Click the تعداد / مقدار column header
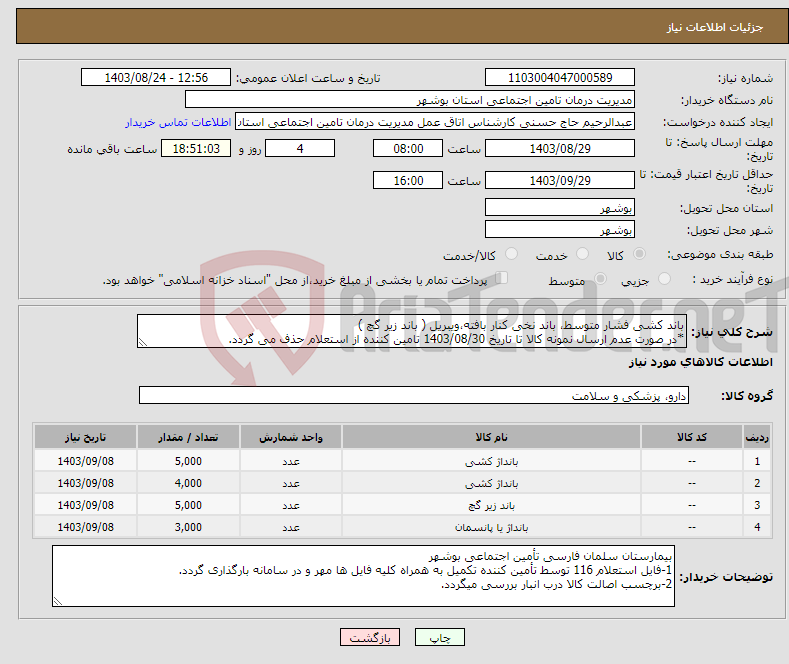789x664 pixels. point(188,437)
